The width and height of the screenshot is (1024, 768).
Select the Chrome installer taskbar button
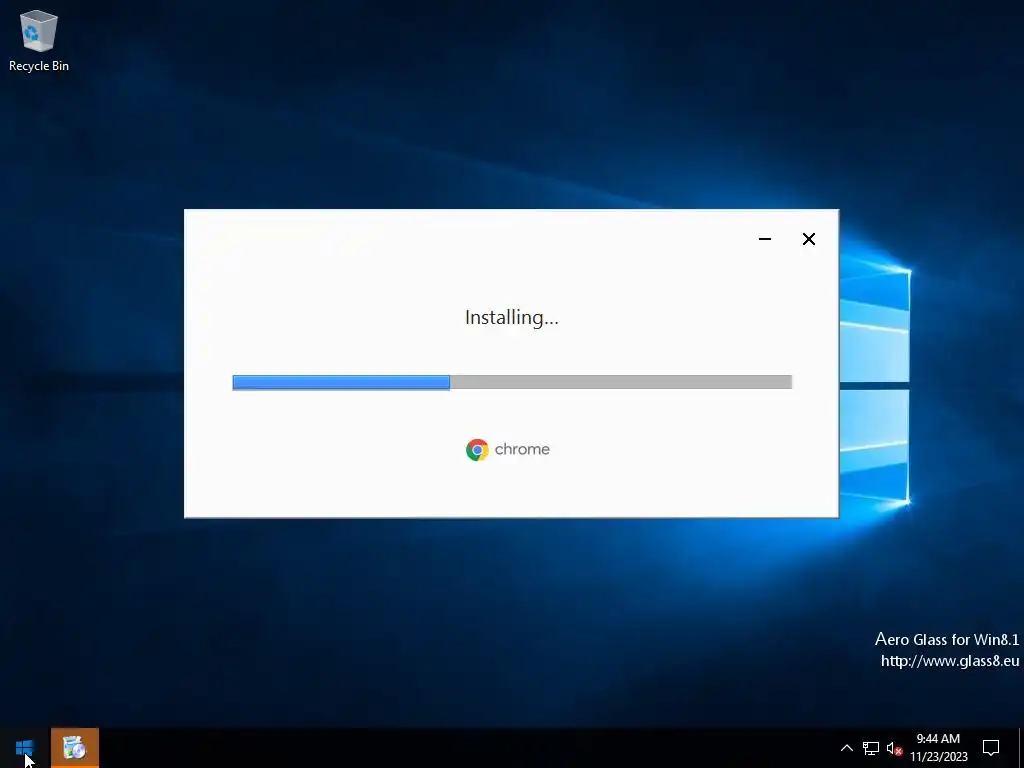[x=74, y=748]
